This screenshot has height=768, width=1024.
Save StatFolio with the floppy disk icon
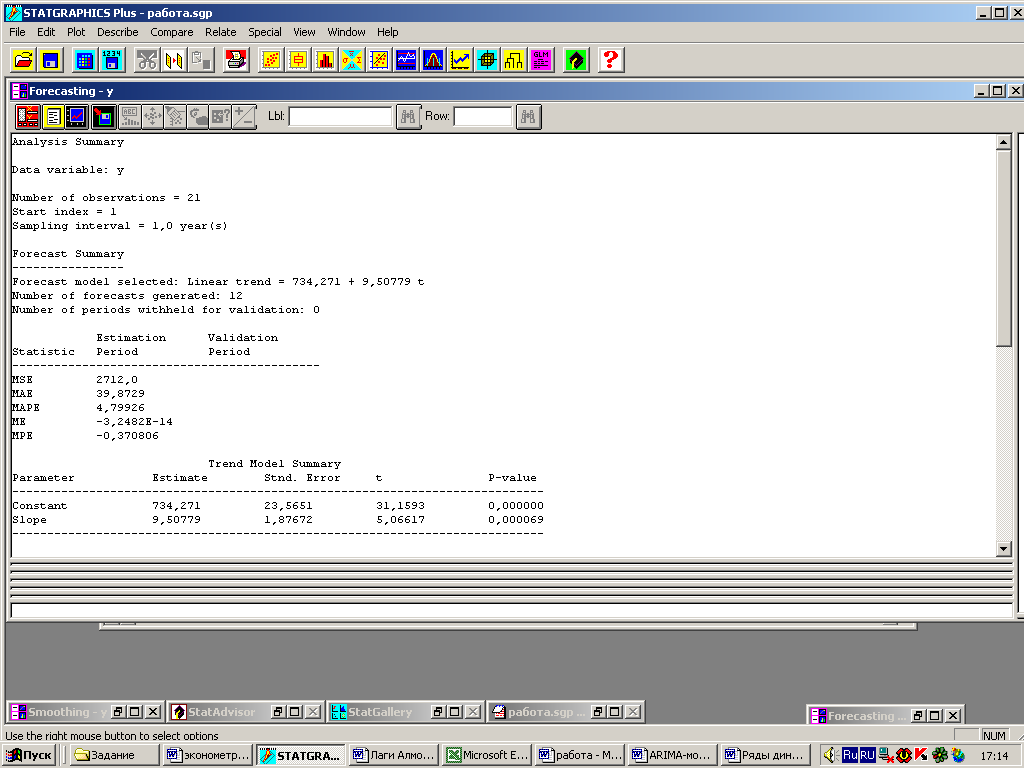[x=50, y=60]
